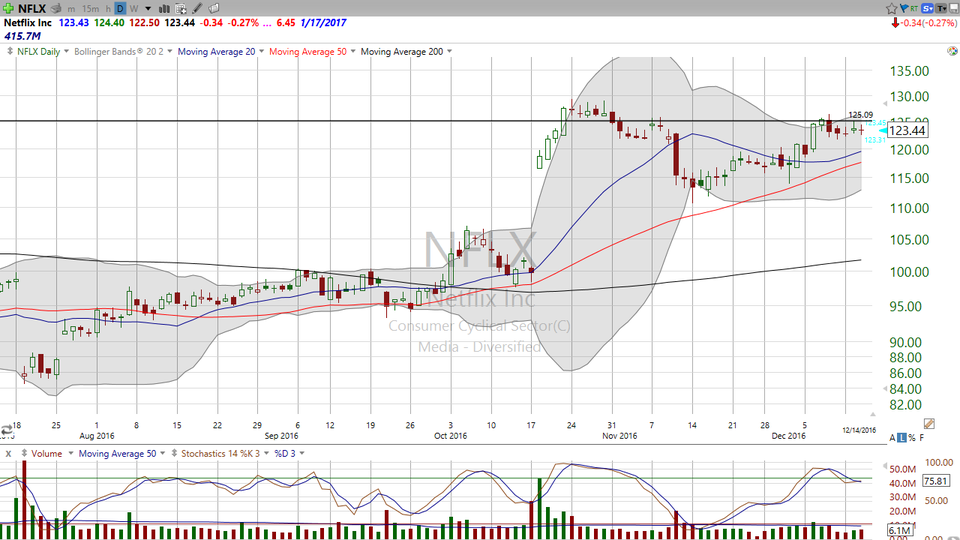Open the T dropdown button
Image resolution: width=960 pixels, height=540 pixels.
click(941, 8)
